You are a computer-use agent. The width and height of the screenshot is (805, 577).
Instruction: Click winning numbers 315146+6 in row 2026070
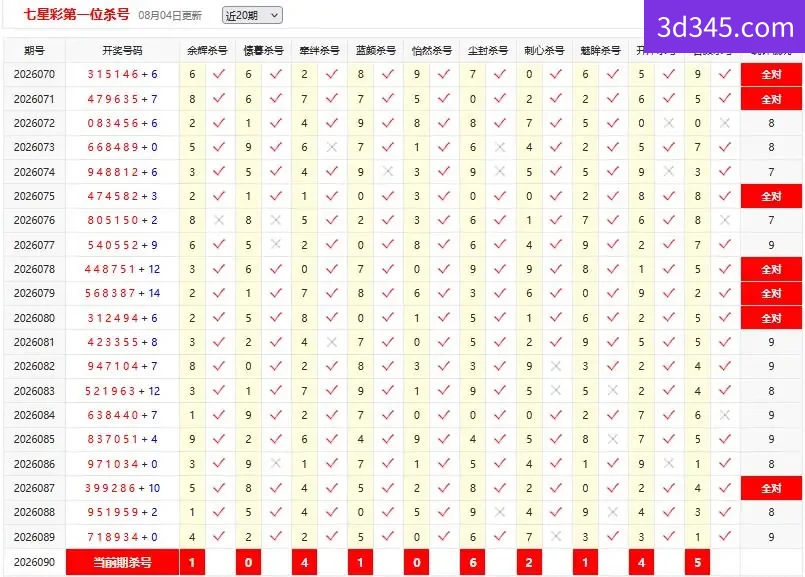[122, 74]
